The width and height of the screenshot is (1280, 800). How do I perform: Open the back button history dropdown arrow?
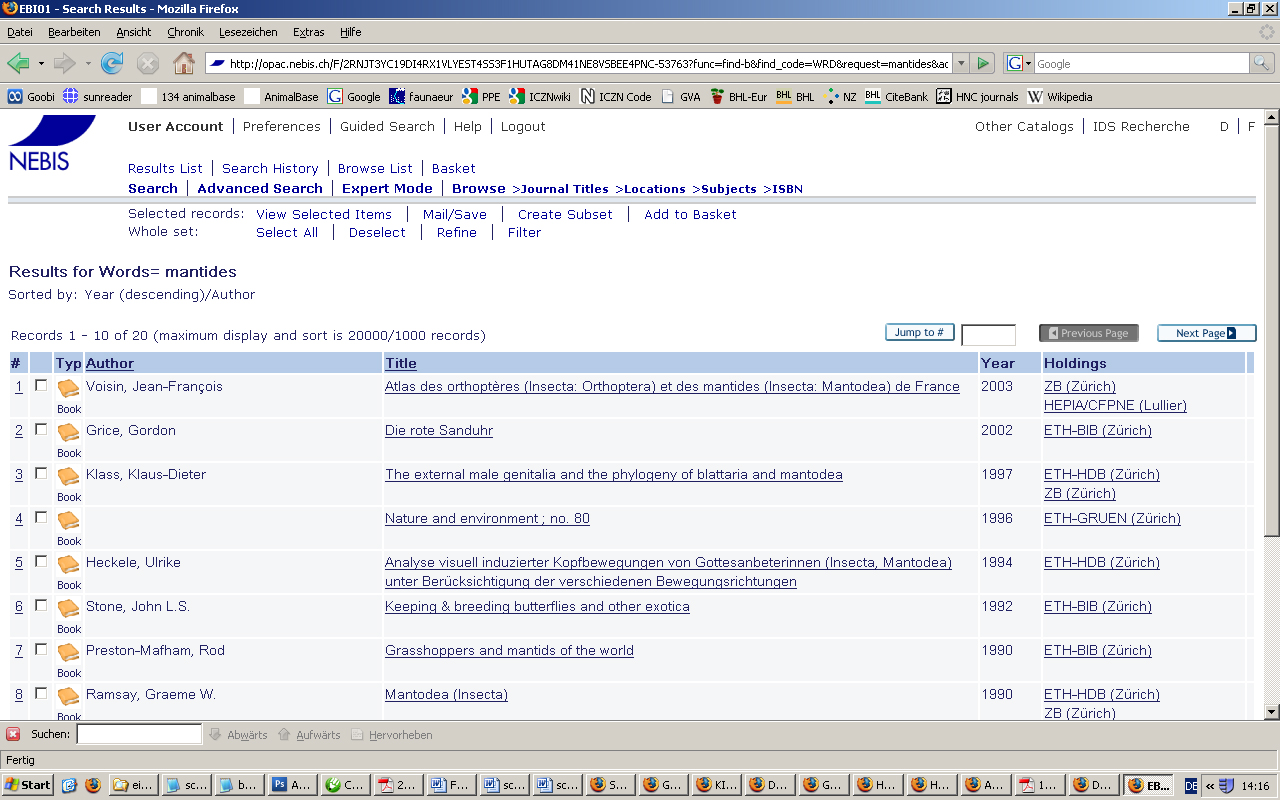[x=41, y=64]
